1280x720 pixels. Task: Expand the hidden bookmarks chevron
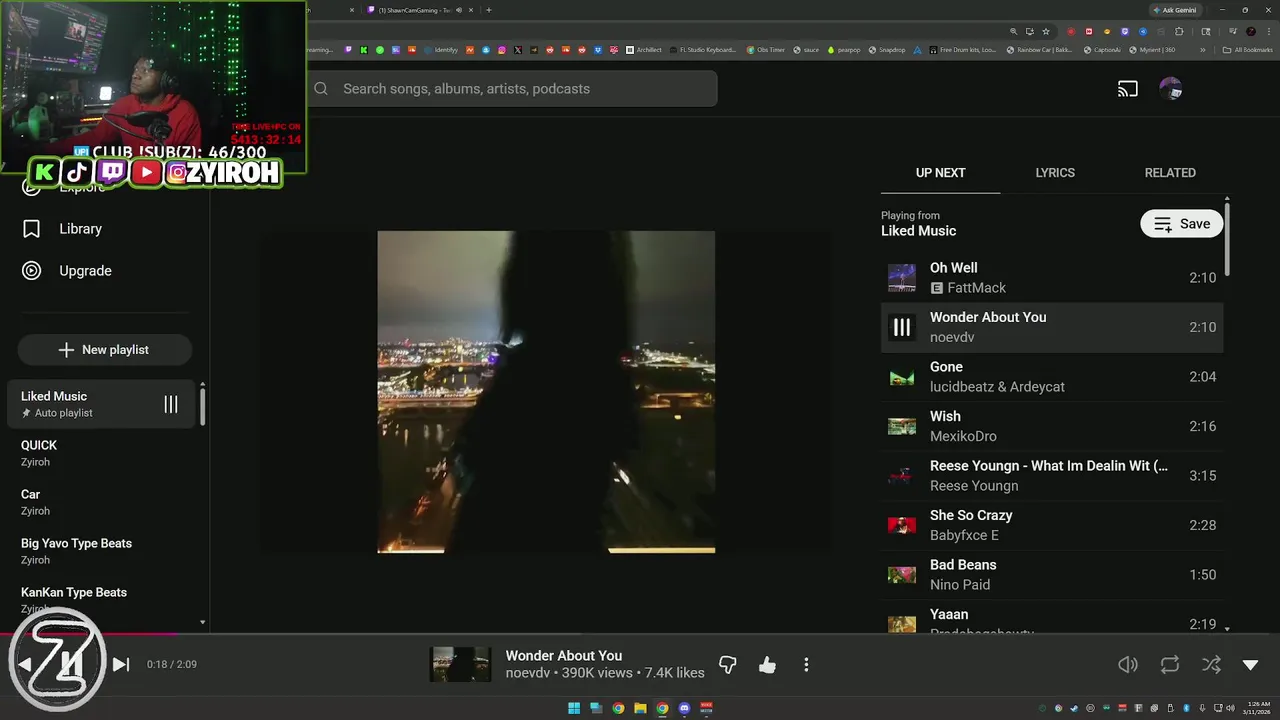point(1203,50)
